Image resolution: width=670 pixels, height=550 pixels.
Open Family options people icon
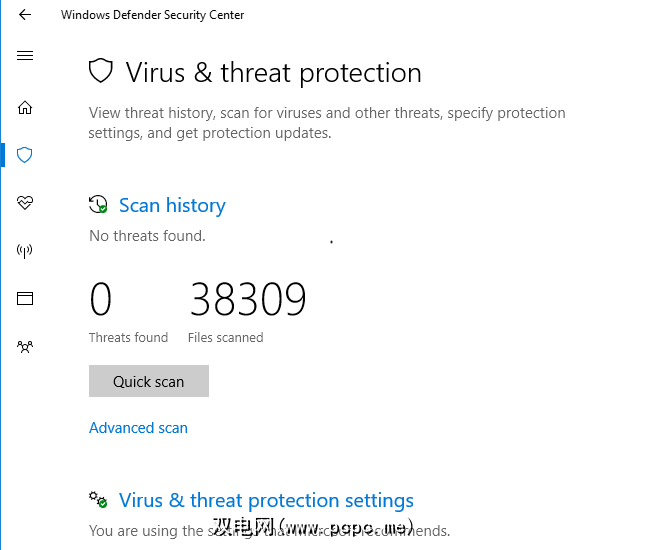(25, 347)
